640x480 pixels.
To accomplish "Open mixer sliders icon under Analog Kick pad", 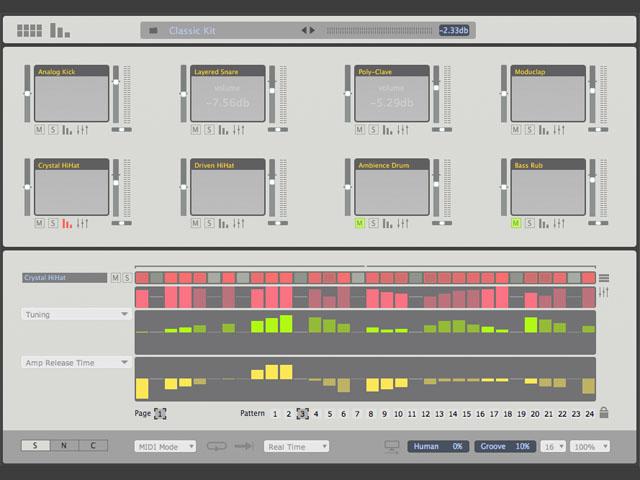I will point(82,130).
